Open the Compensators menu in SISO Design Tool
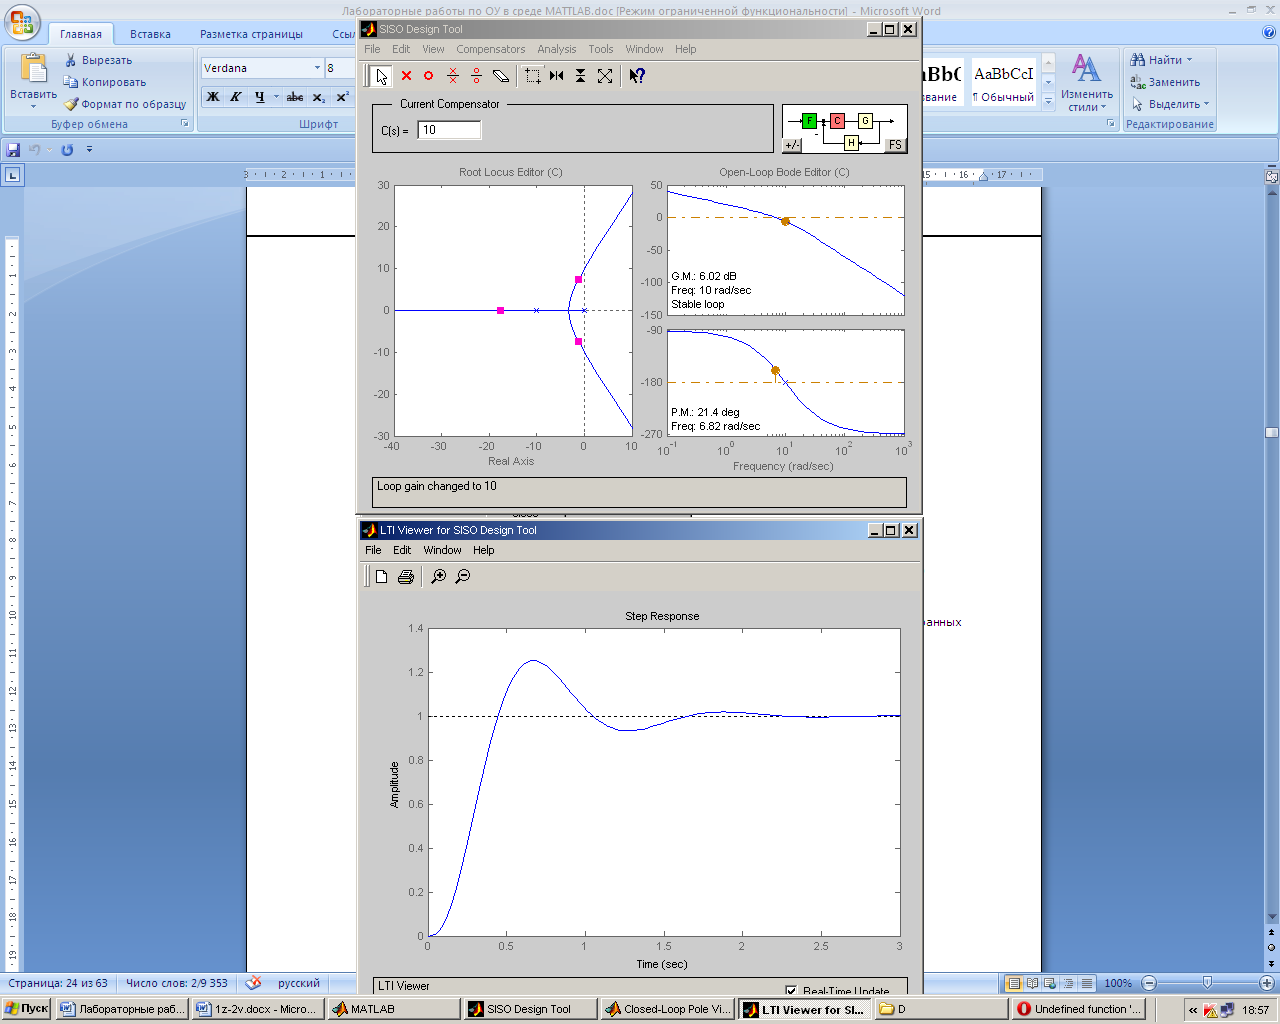Image resolution: width=1280 pixels, height=1024 pixels. click(491, 49)
